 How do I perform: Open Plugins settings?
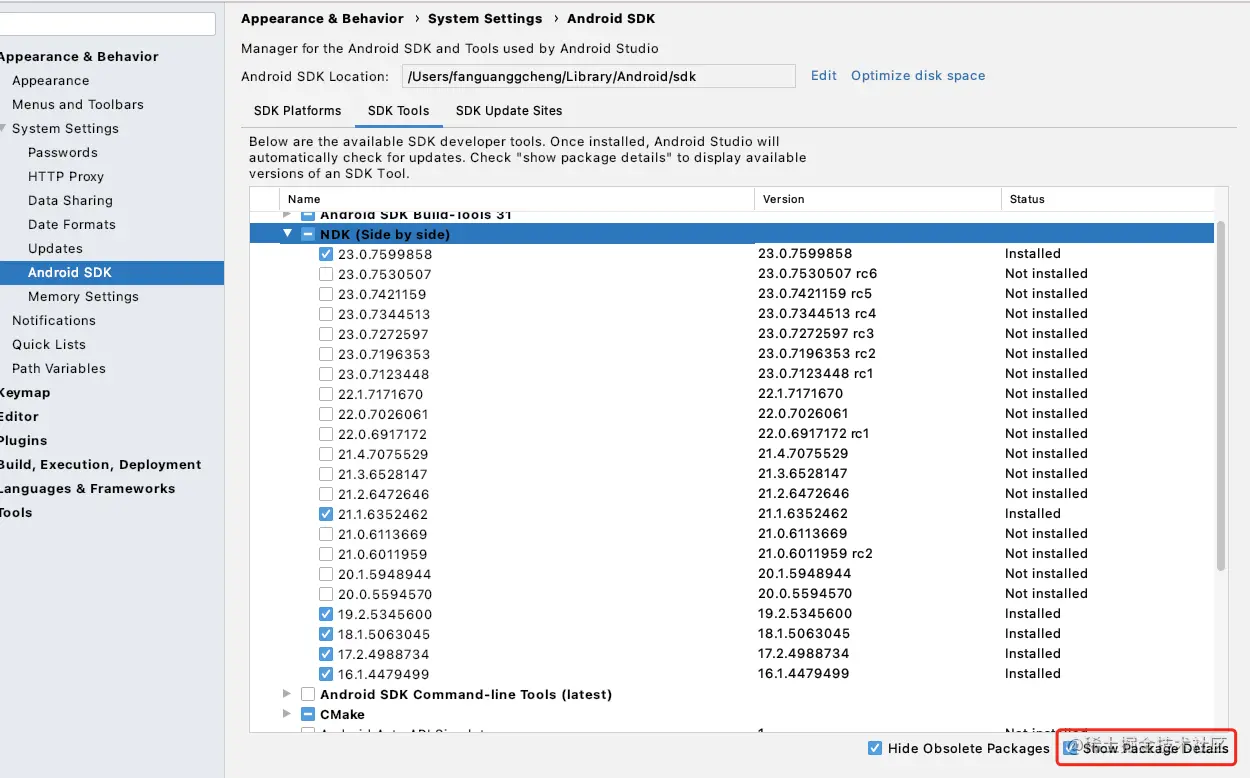click(x=23, y=441)
